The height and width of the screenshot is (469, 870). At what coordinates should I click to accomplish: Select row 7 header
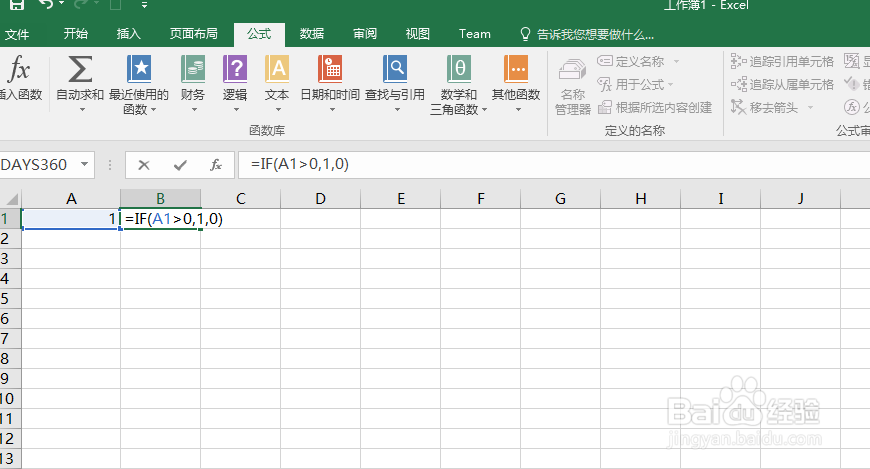tap(10, 339)
